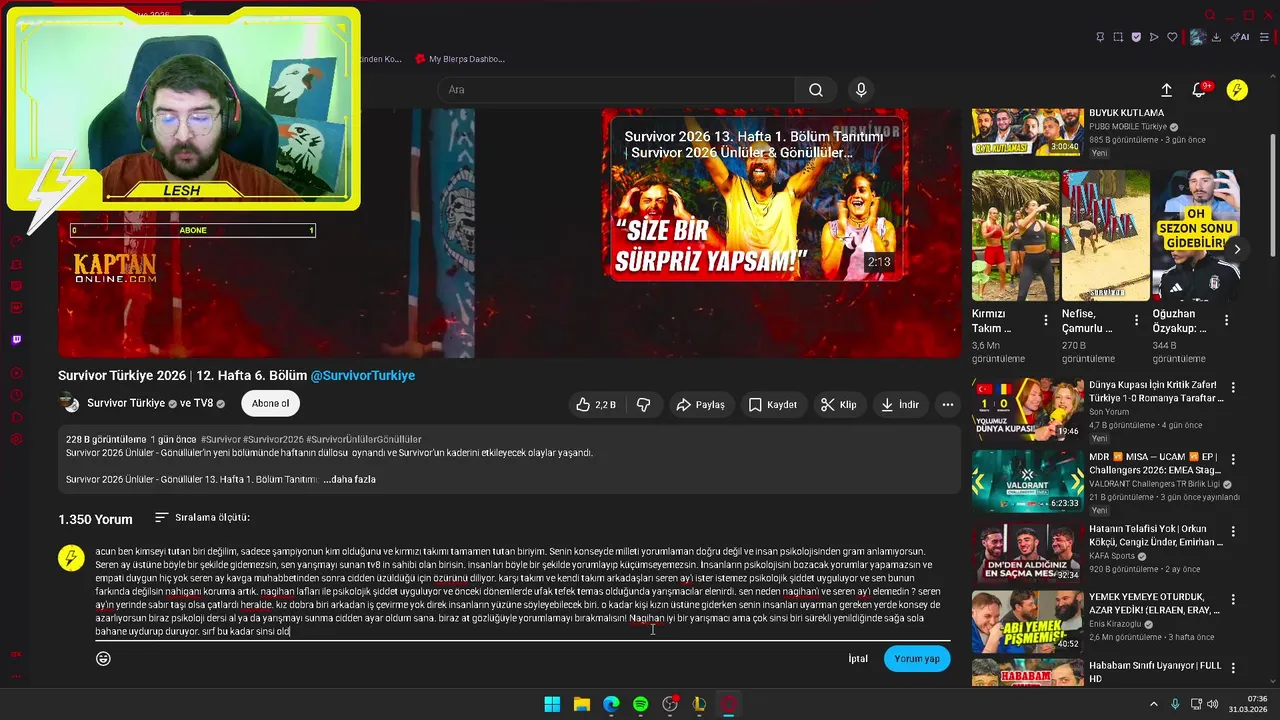Open options for Oğuzhan Özyakup short
The width and height of the screenshot is (1280, 720).
(x=1227, y=321)
